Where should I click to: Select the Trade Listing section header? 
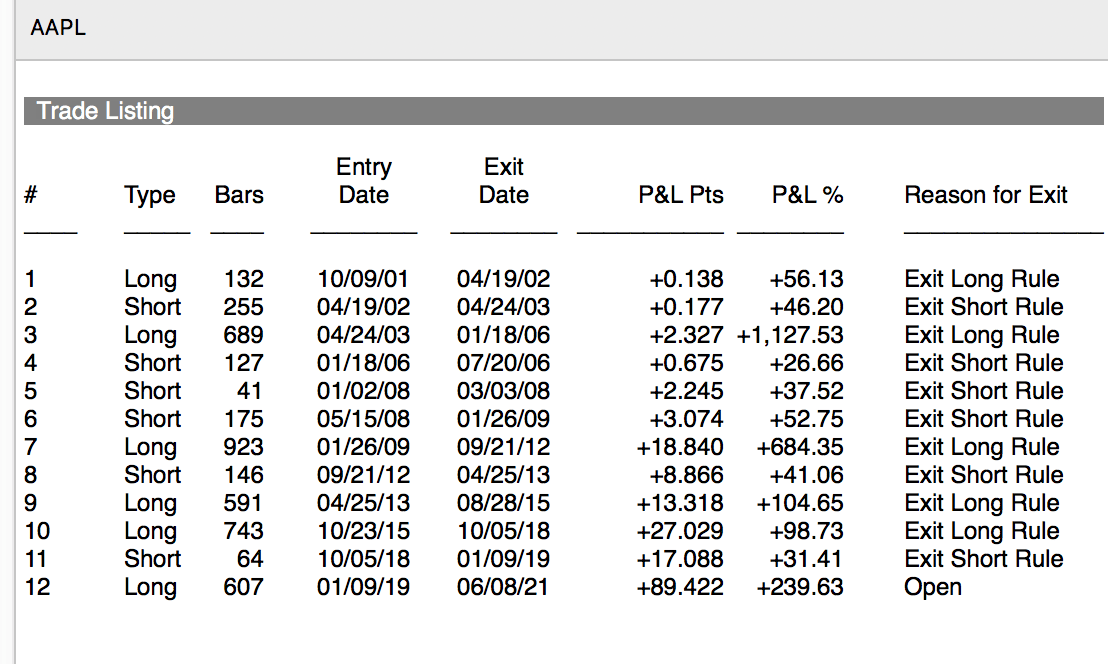105,111
